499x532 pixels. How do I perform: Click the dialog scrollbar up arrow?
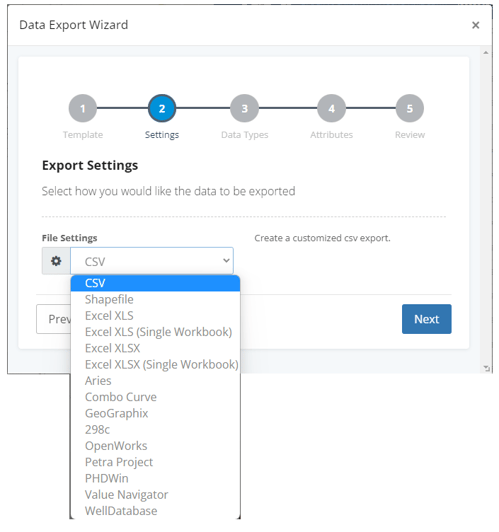pyautogui.click(x=486, y=53)
